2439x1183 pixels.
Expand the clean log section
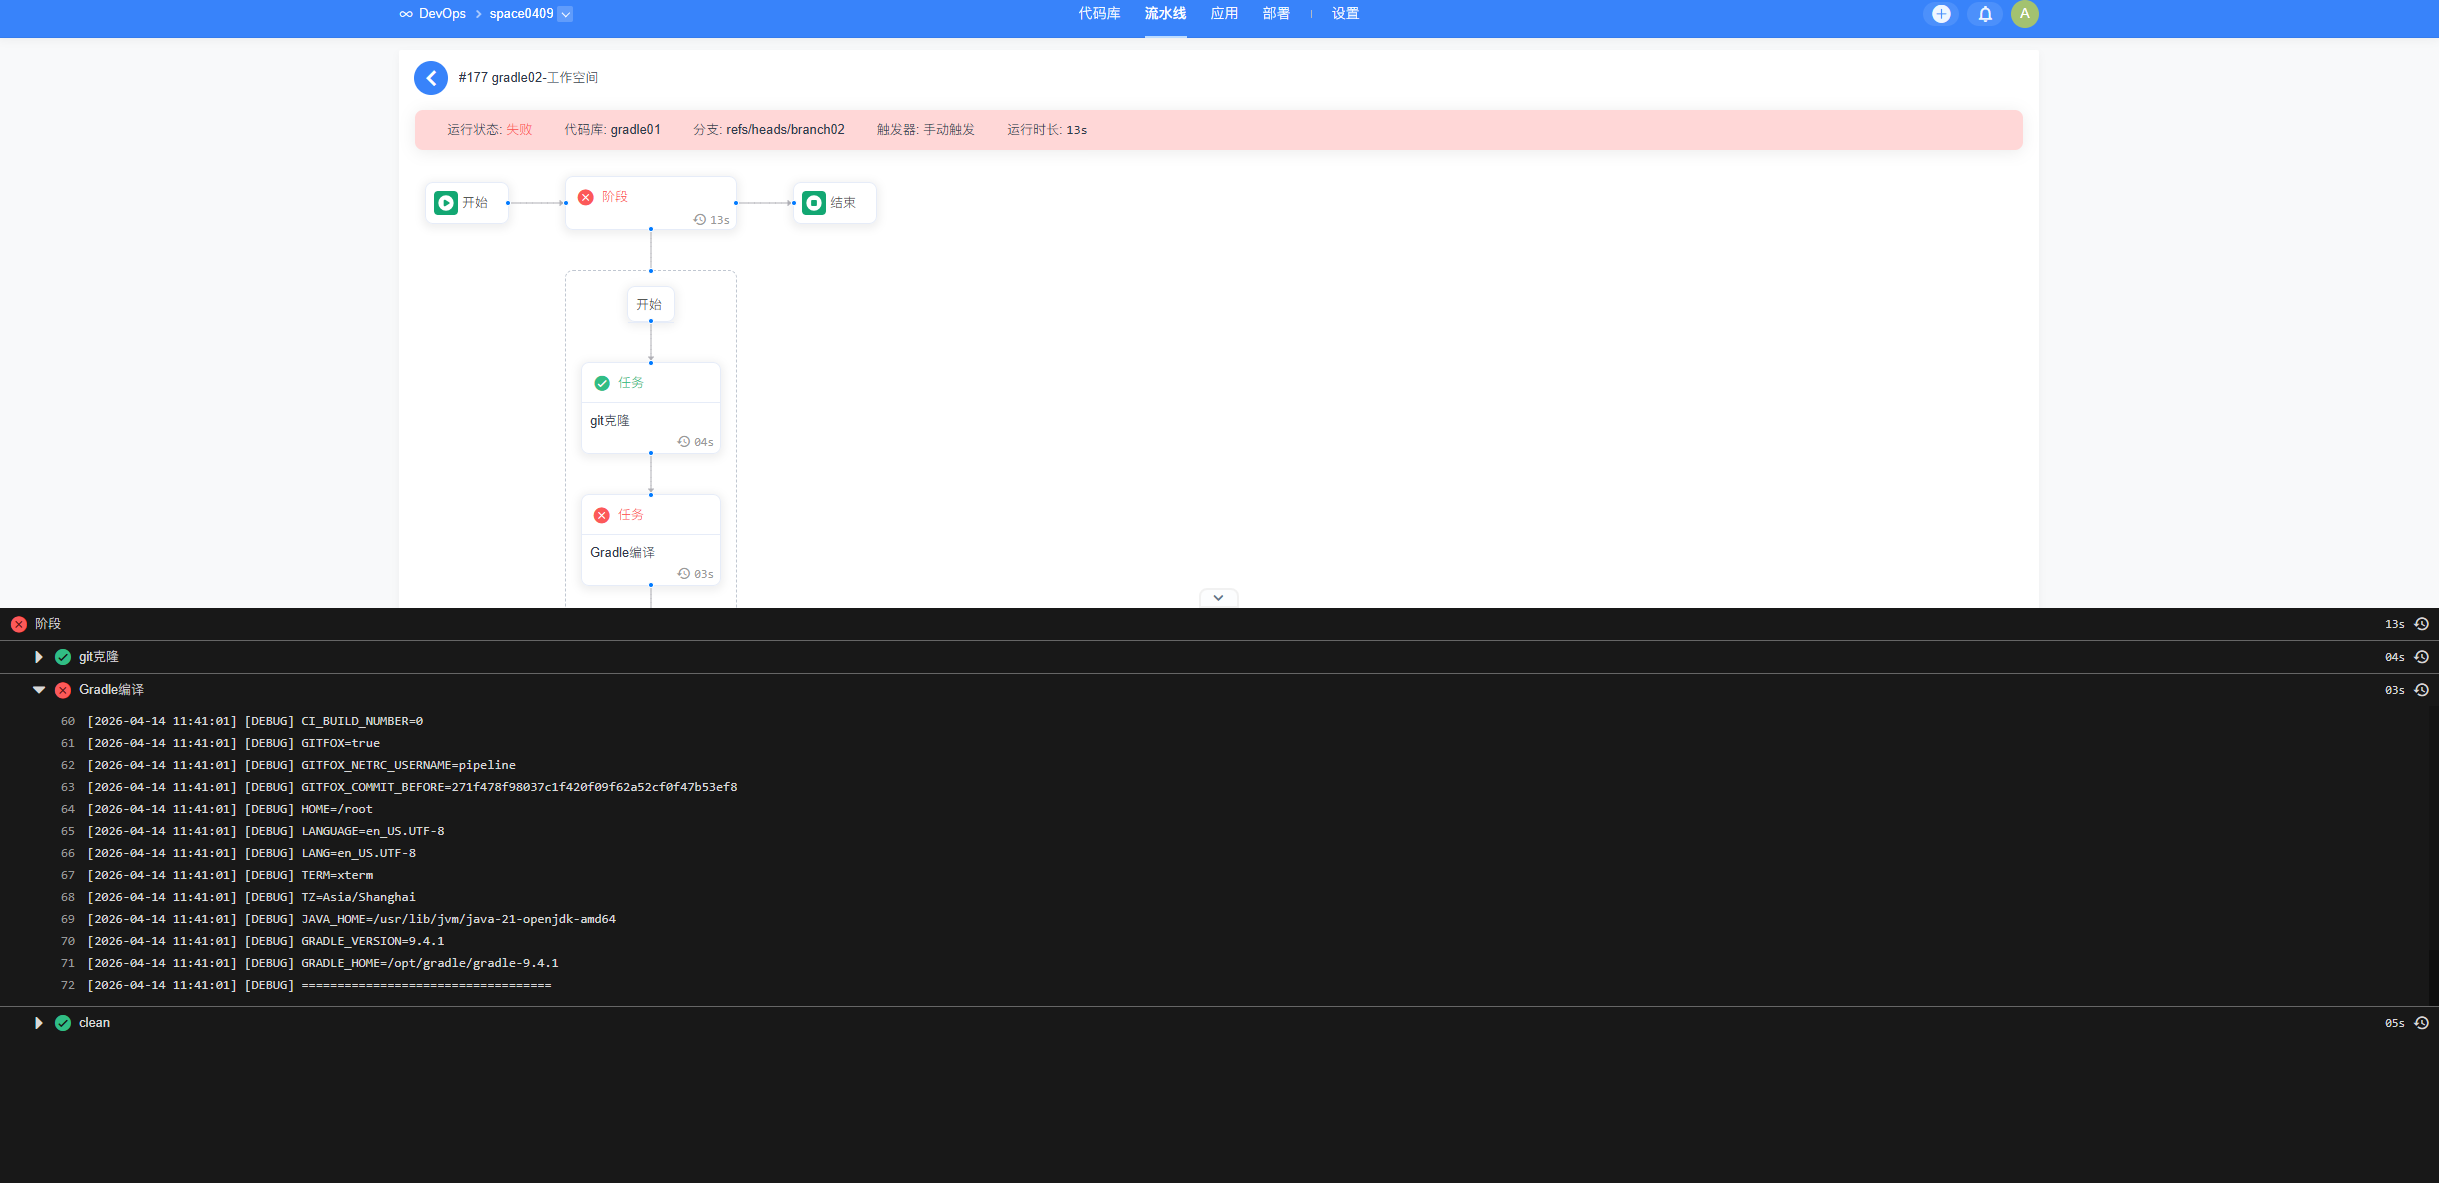39,1023
